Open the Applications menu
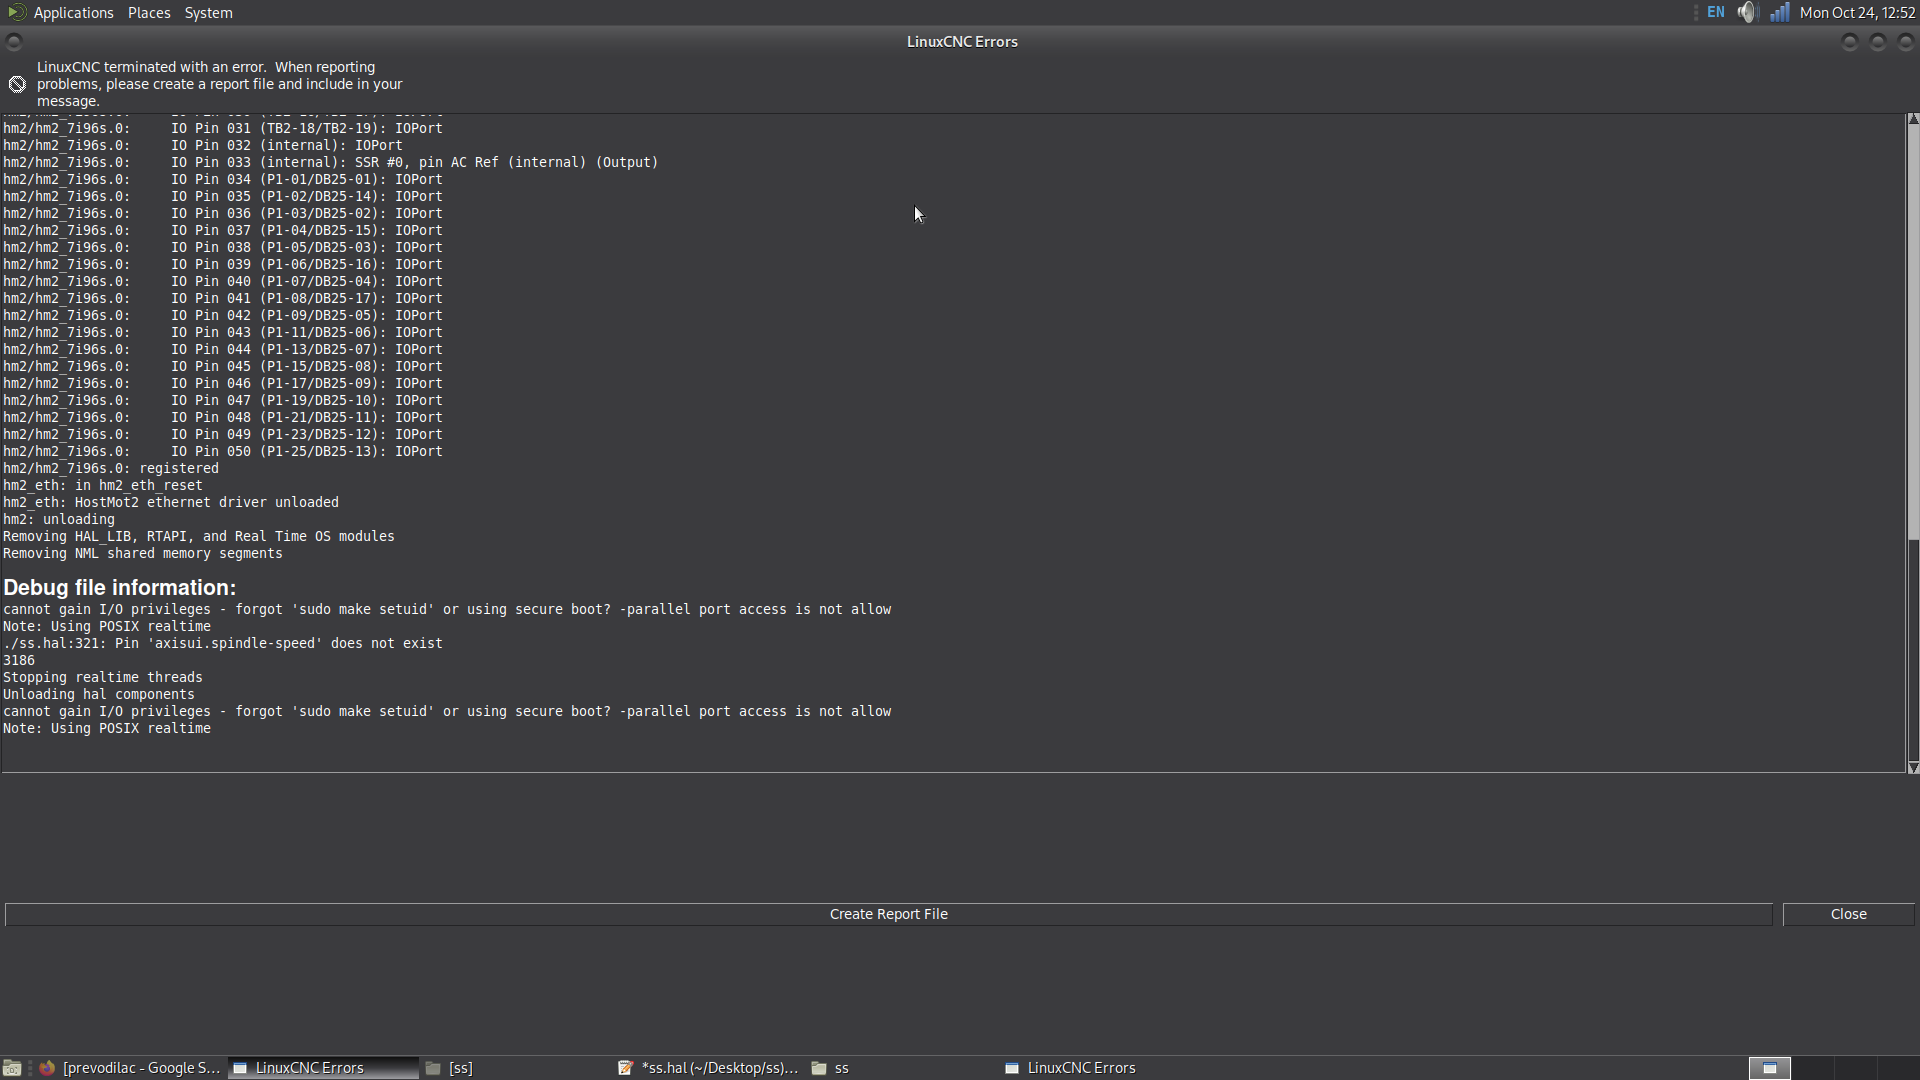The image size is (1920, 1080). click(73, 13)
